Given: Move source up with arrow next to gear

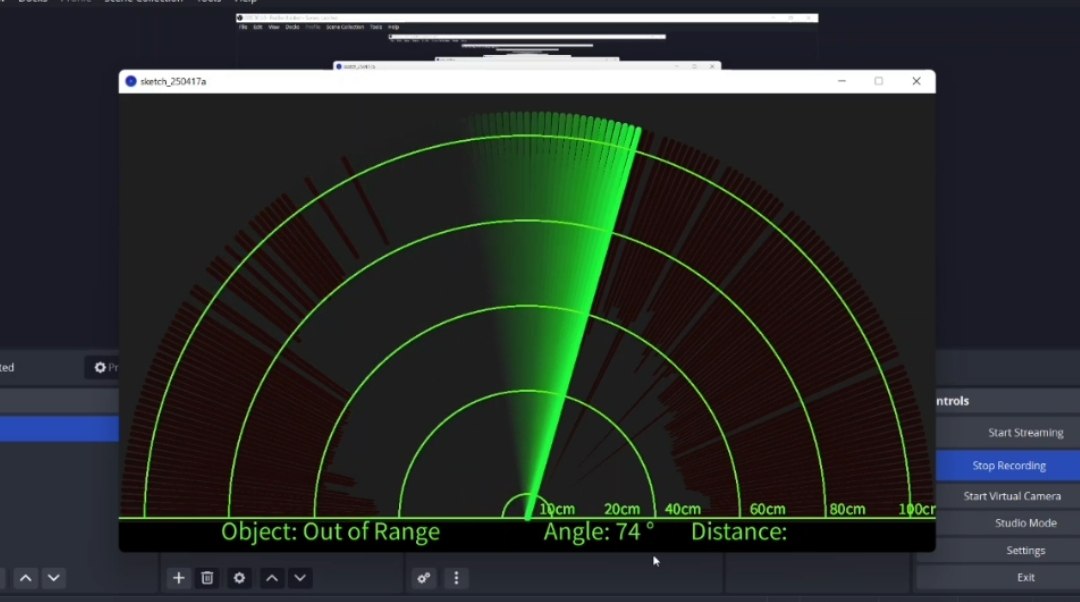Looking at the screenshot, I should coord(272,578).
